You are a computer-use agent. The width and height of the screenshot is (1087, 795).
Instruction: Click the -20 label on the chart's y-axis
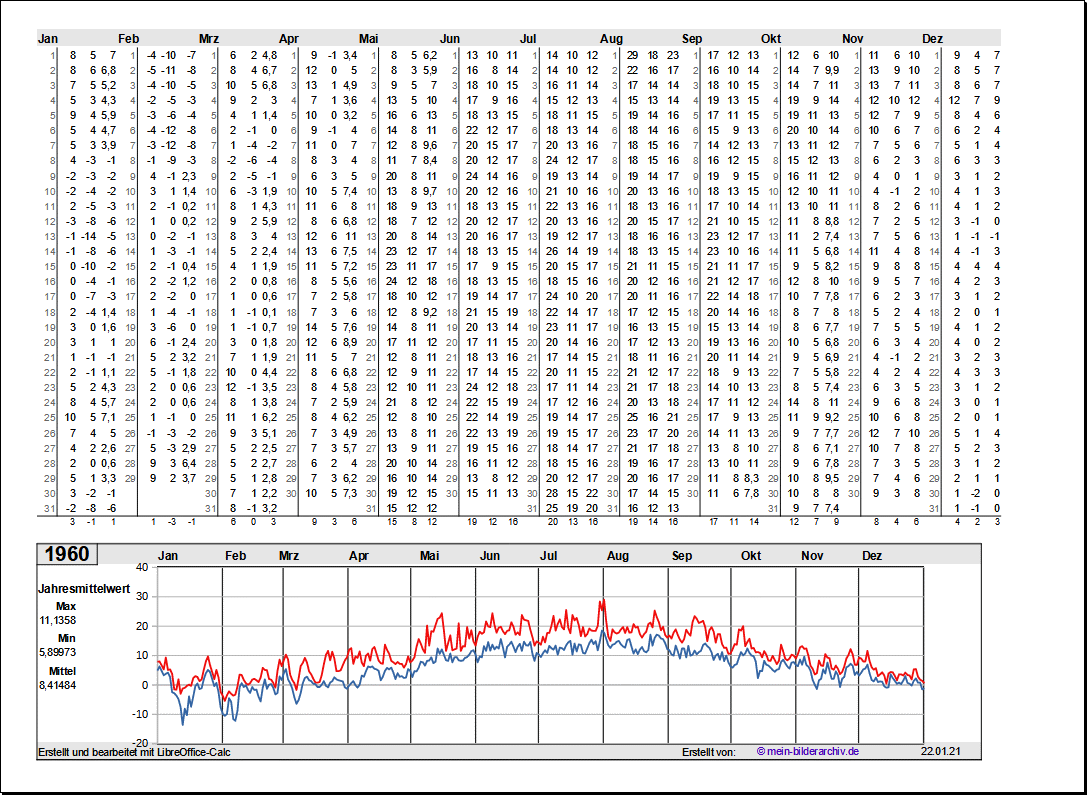tap(139, 743)
